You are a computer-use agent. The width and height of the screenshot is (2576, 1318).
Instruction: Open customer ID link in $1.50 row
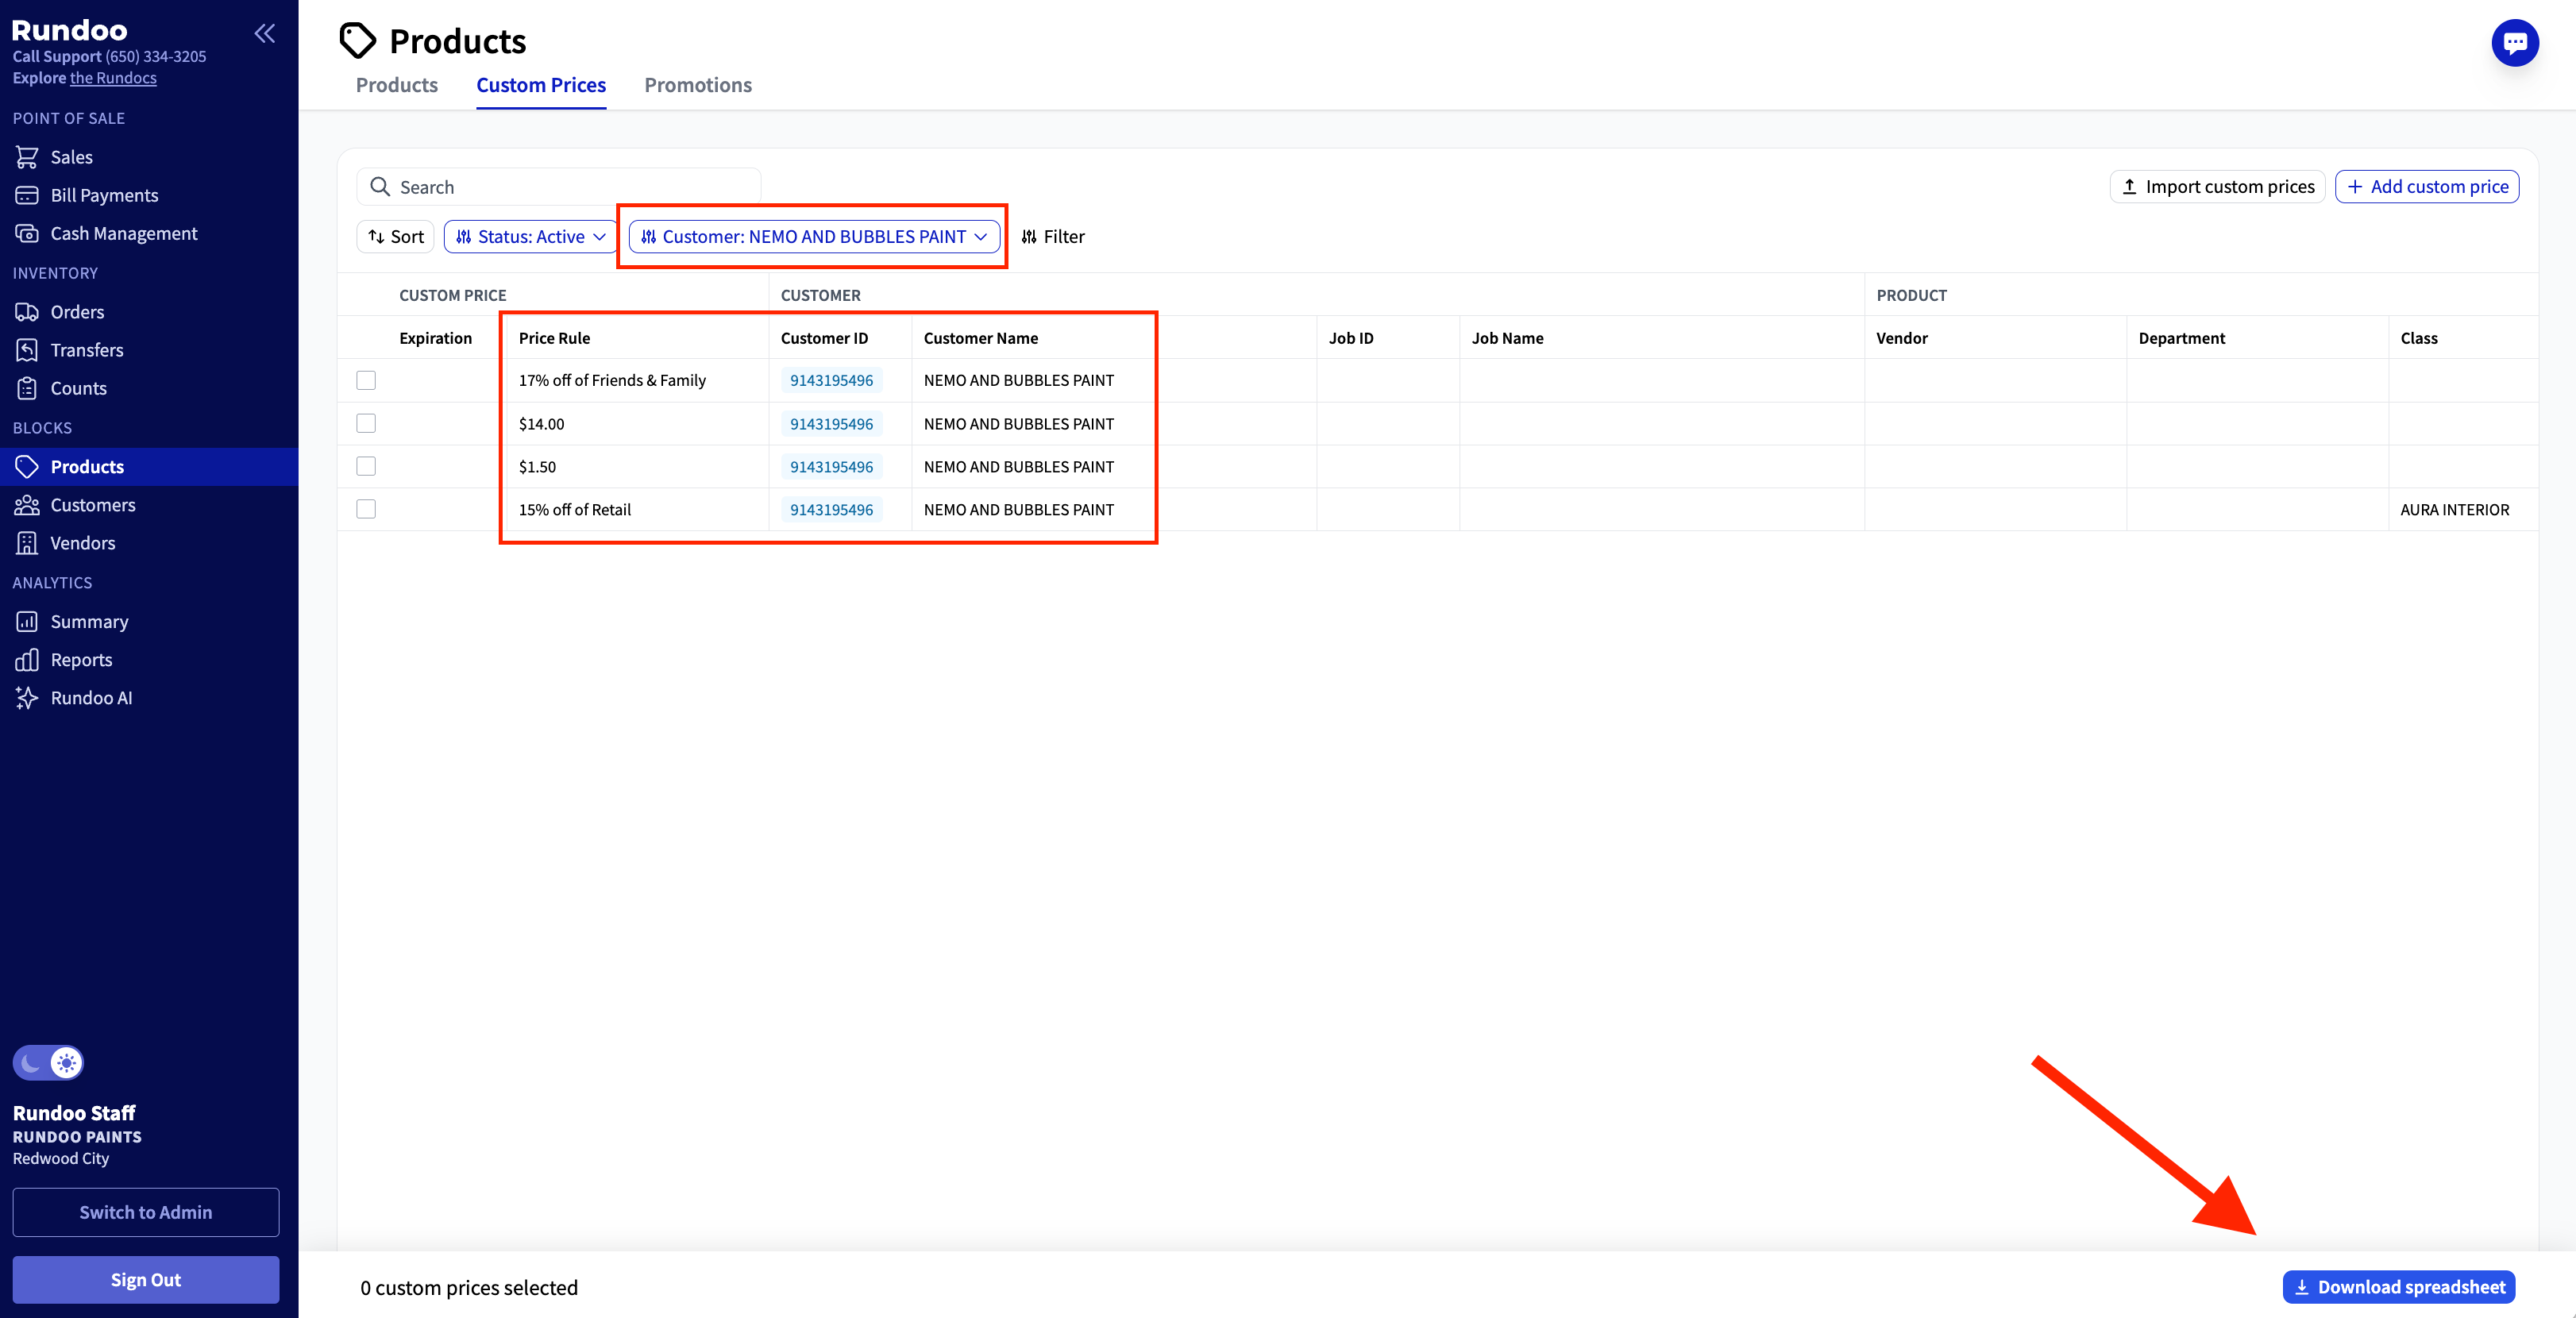coord(831,467)
